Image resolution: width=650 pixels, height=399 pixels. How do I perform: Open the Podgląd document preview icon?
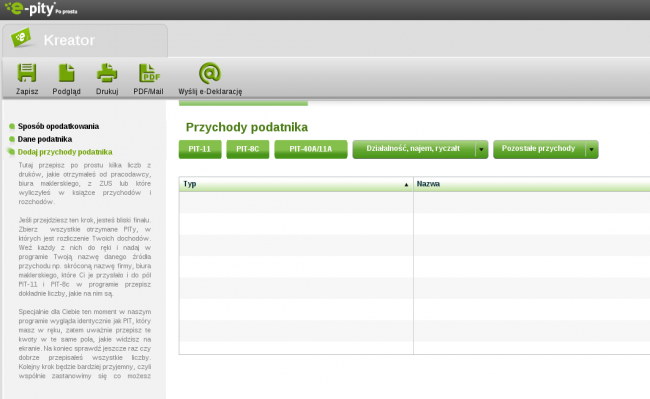click(66, 73)
